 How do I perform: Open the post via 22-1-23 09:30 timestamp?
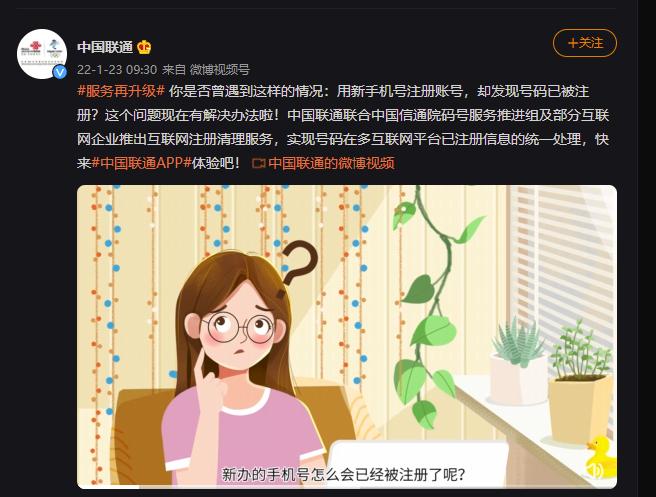117,69
